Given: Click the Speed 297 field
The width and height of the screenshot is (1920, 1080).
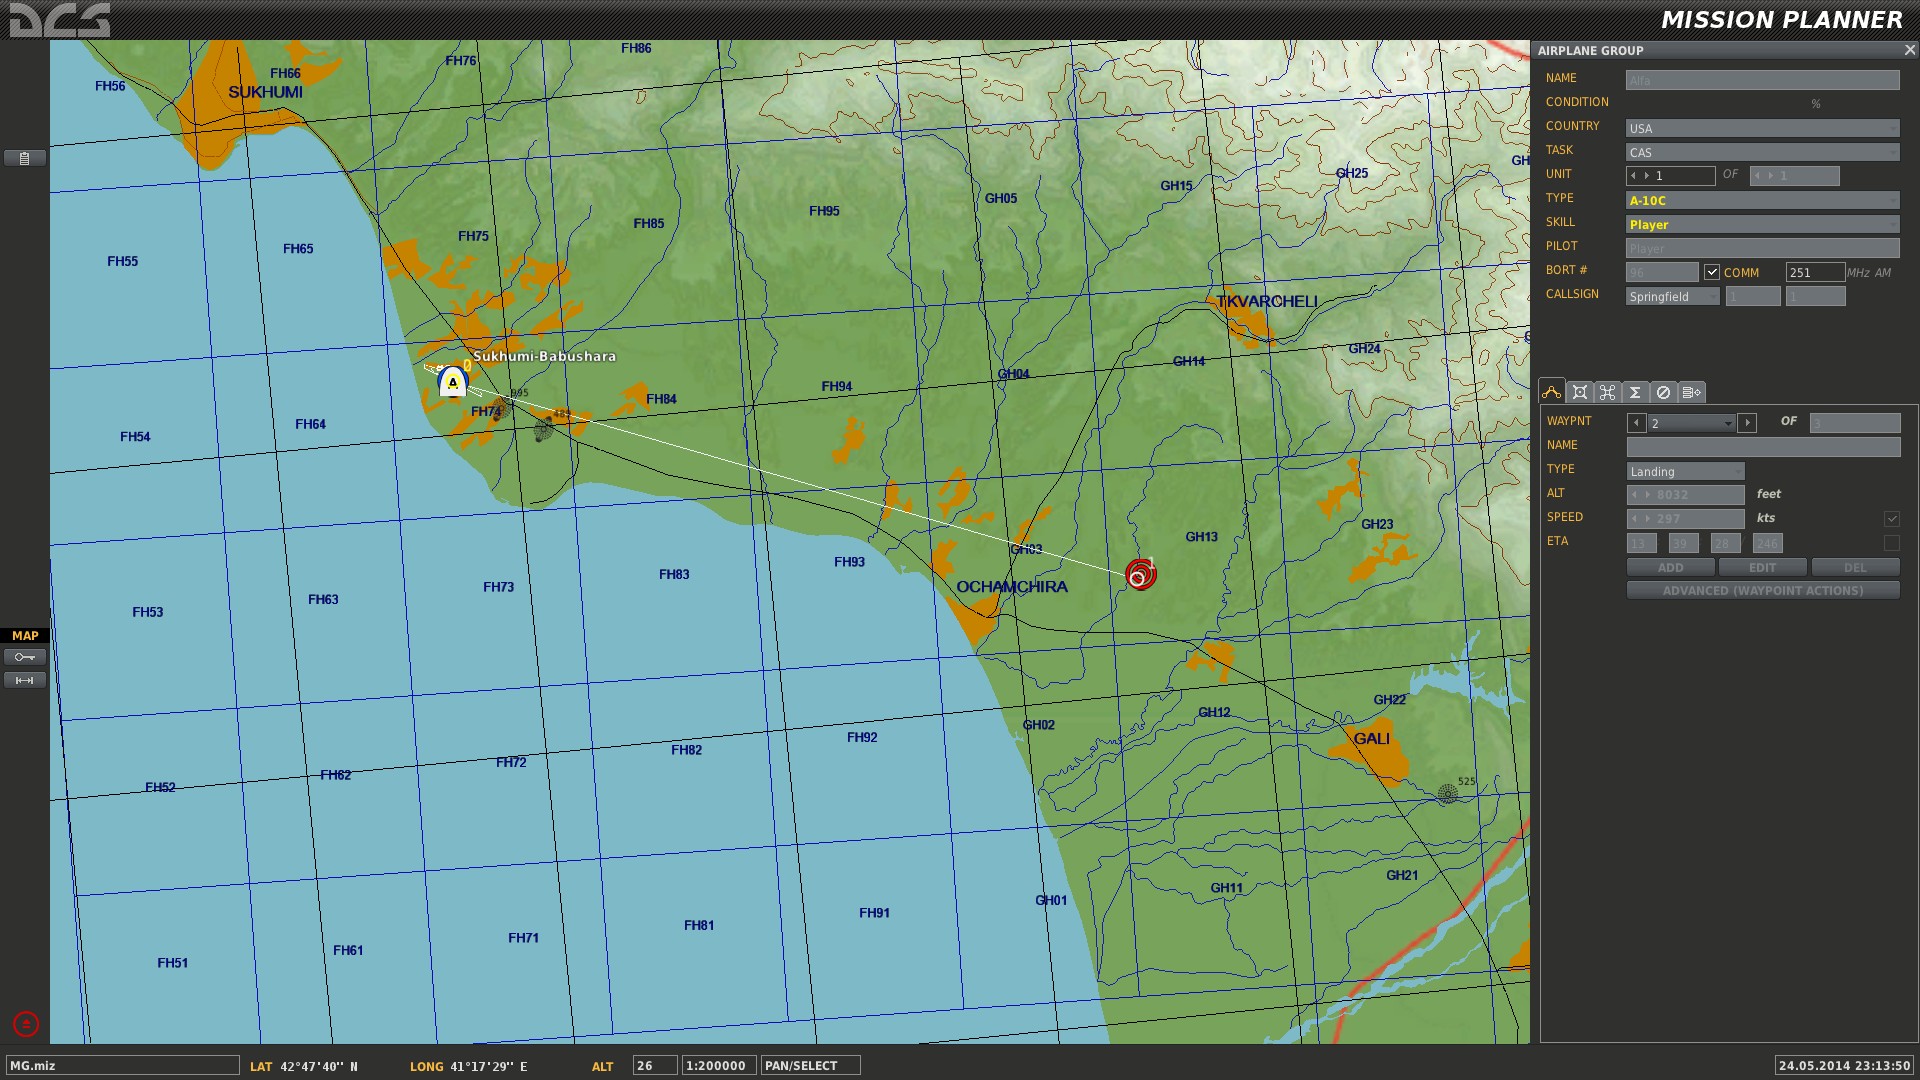Looking at the screenshot, I should [1686, 519].
